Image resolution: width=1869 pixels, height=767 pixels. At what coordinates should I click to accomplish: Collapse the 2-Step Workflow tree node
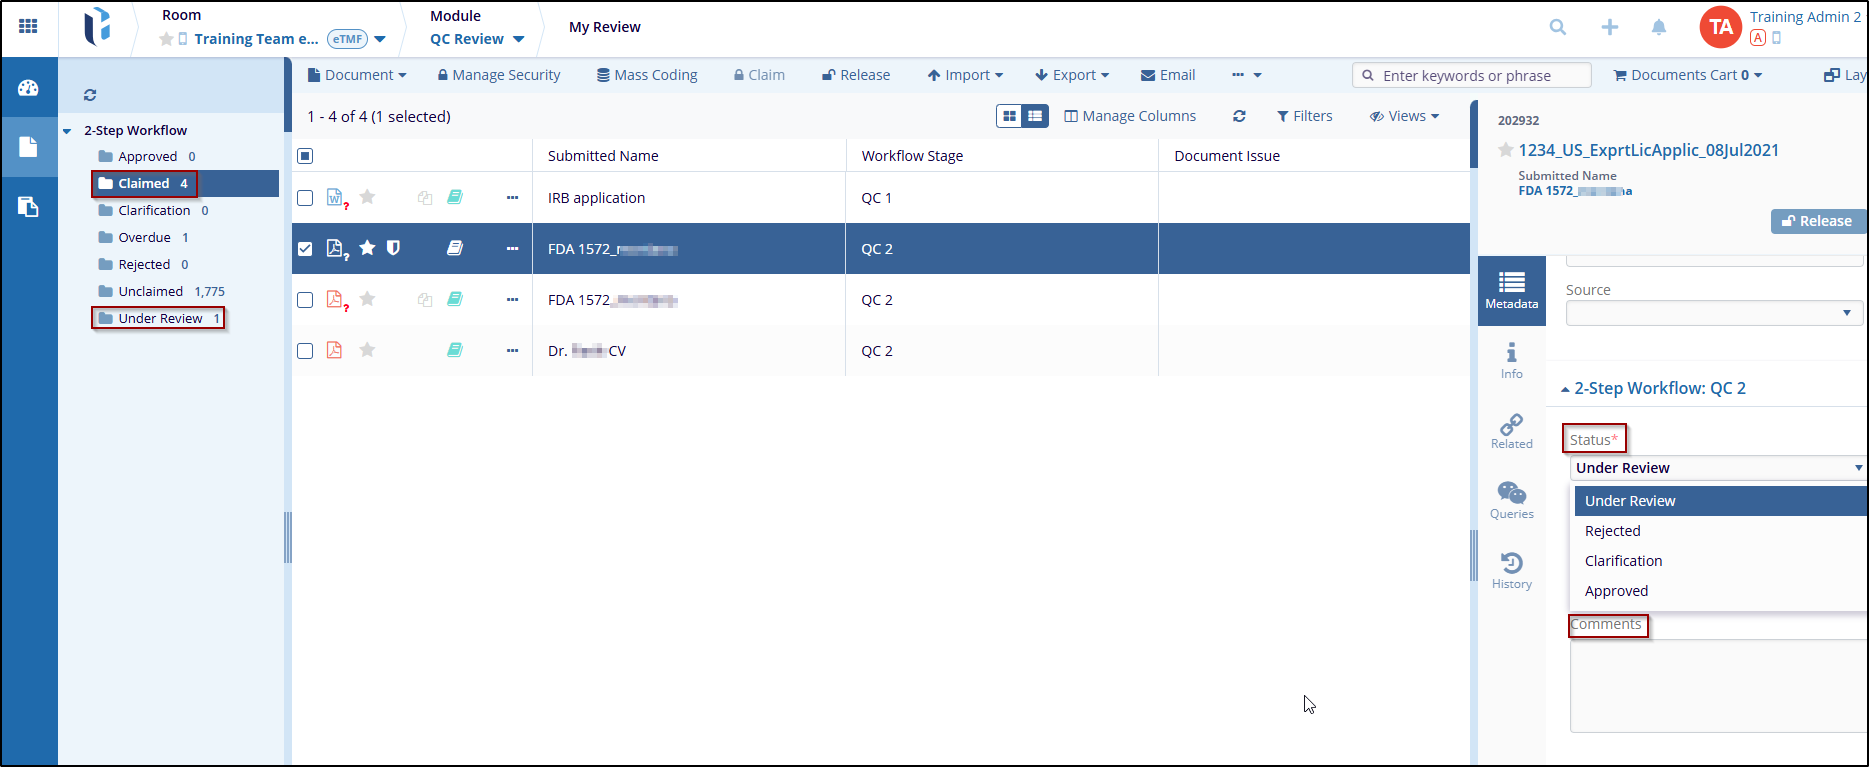[x=67, y=131]
